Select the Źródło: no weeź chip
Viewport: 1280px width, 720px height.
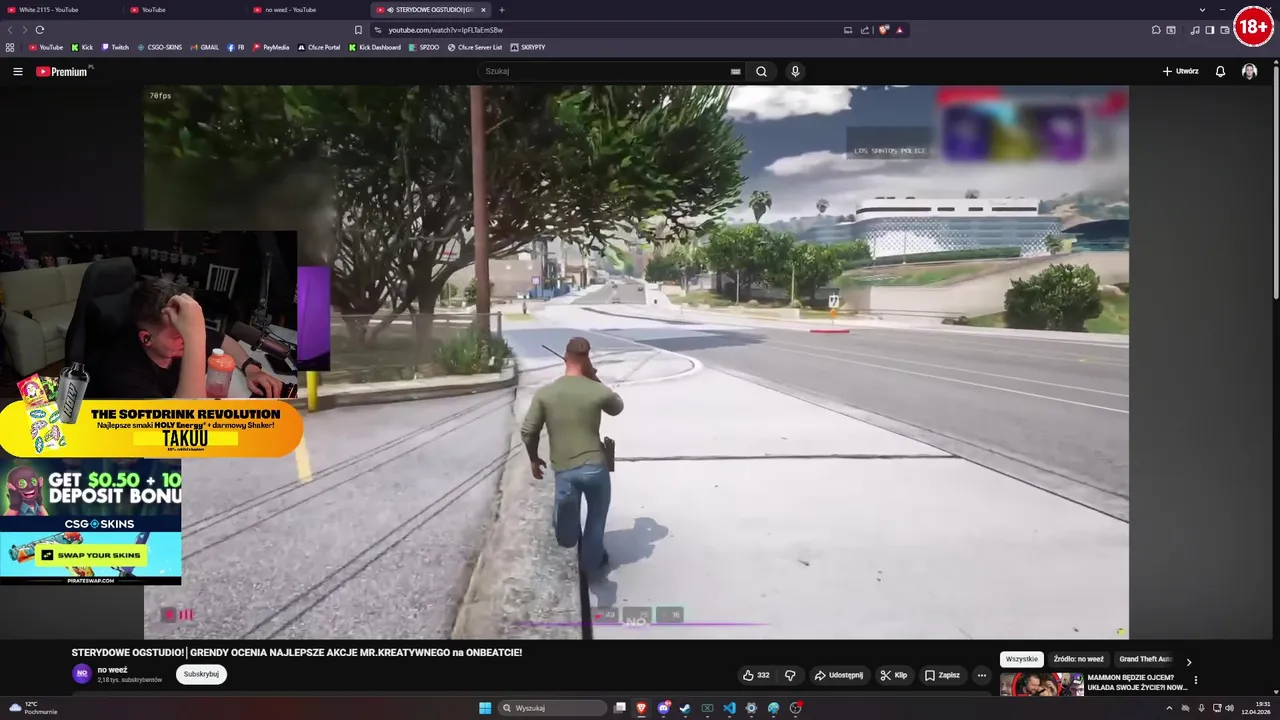tap(1078, 659)
